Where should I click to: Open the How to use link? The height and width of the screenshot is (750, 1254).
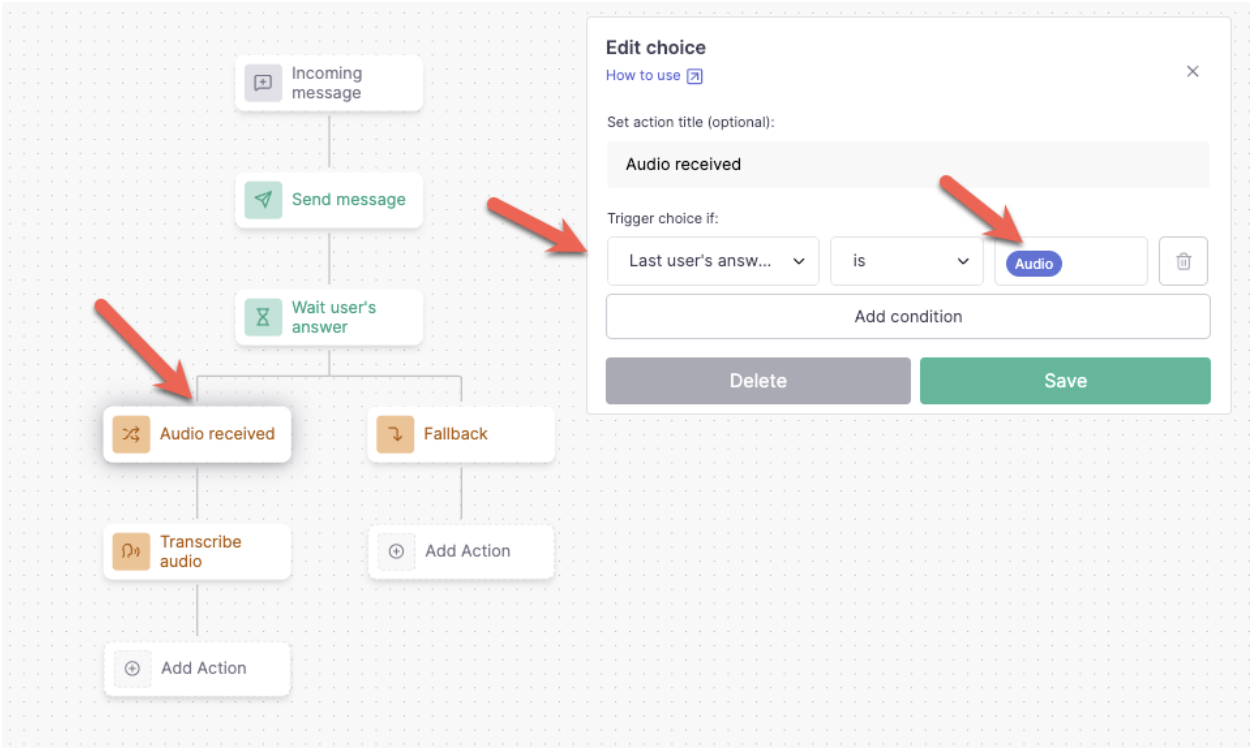point(643,75)
